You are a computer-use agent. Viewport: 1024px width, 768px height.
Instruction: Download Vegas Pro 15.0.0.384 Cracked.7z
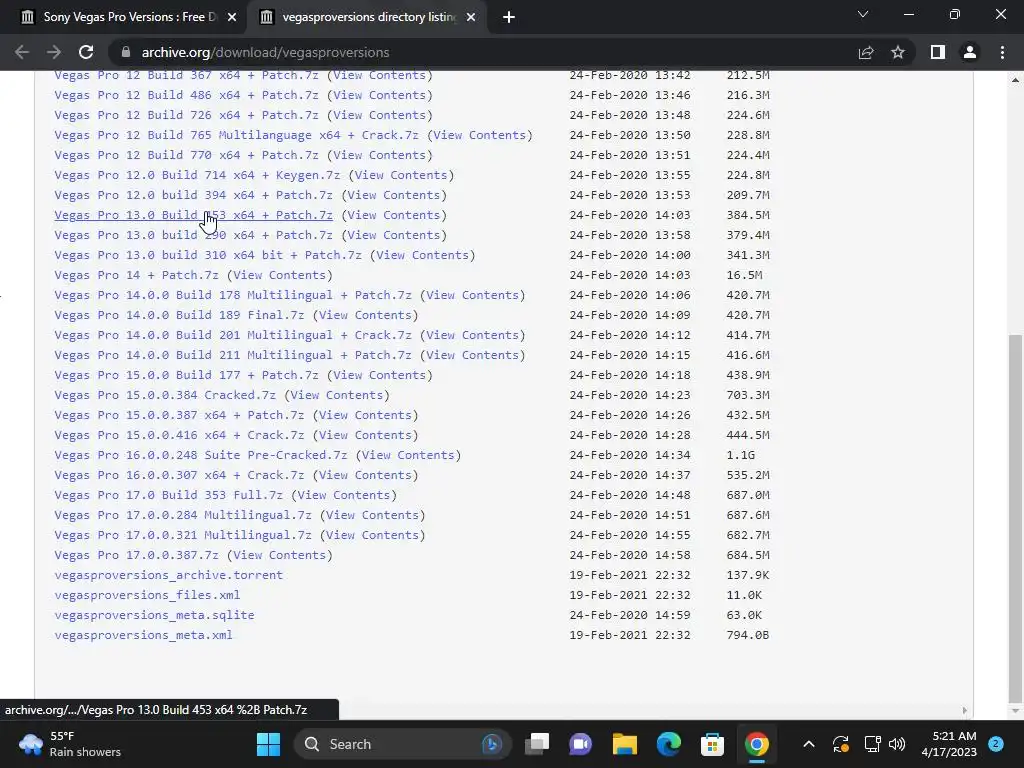165,395
